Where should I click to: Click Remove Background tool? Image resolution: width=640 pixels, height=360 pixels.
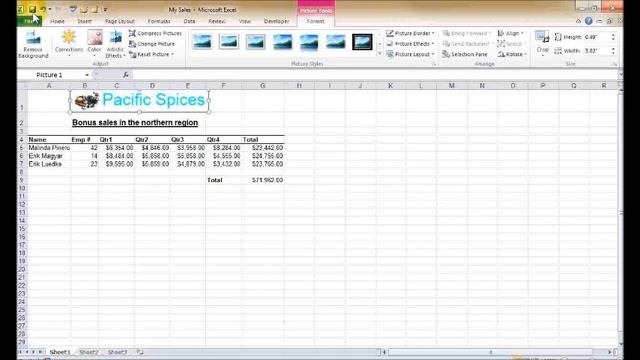tap(33, 45)
